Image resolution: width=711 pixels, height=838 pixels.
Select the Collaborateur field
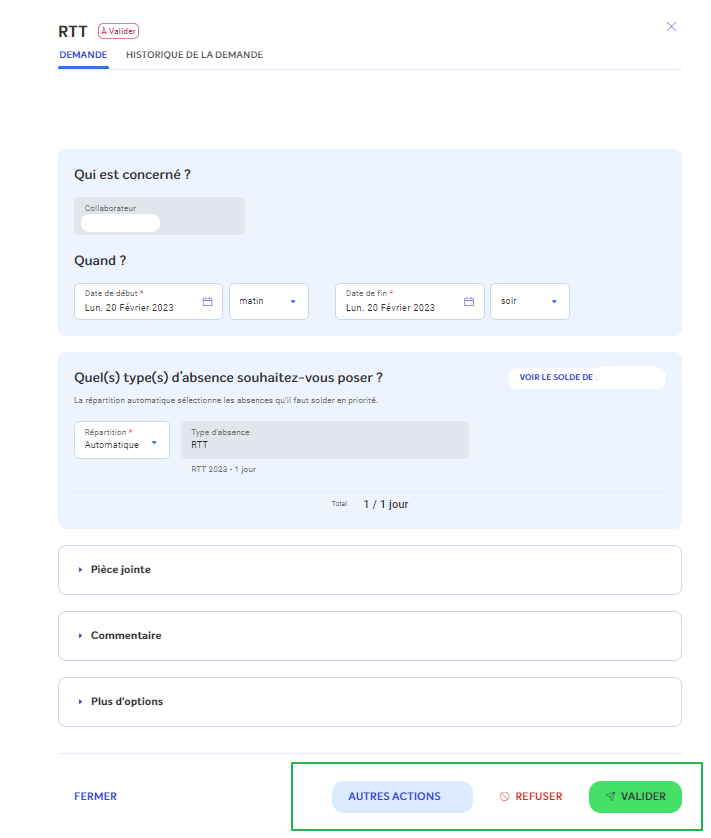[159, 216]
